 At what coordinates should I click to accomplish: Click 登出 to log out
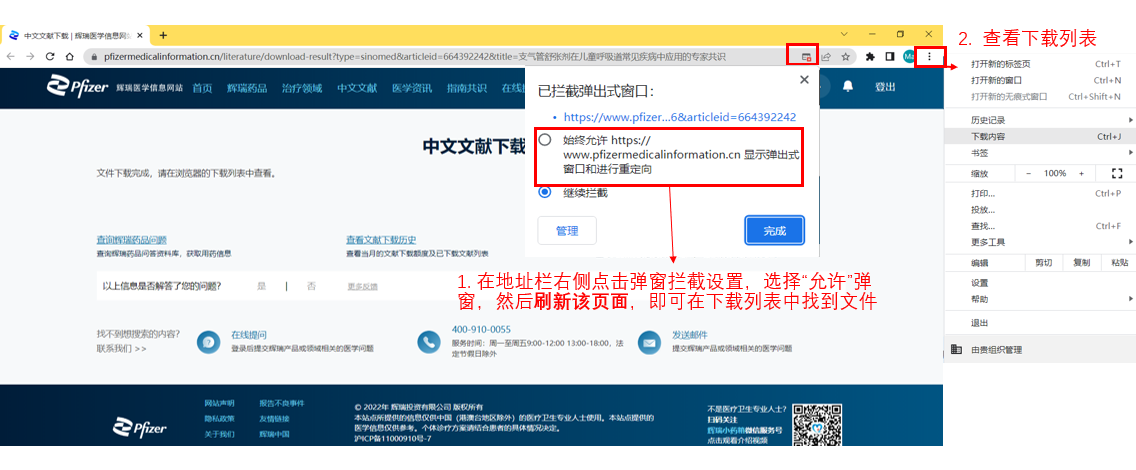coord(885,87)
